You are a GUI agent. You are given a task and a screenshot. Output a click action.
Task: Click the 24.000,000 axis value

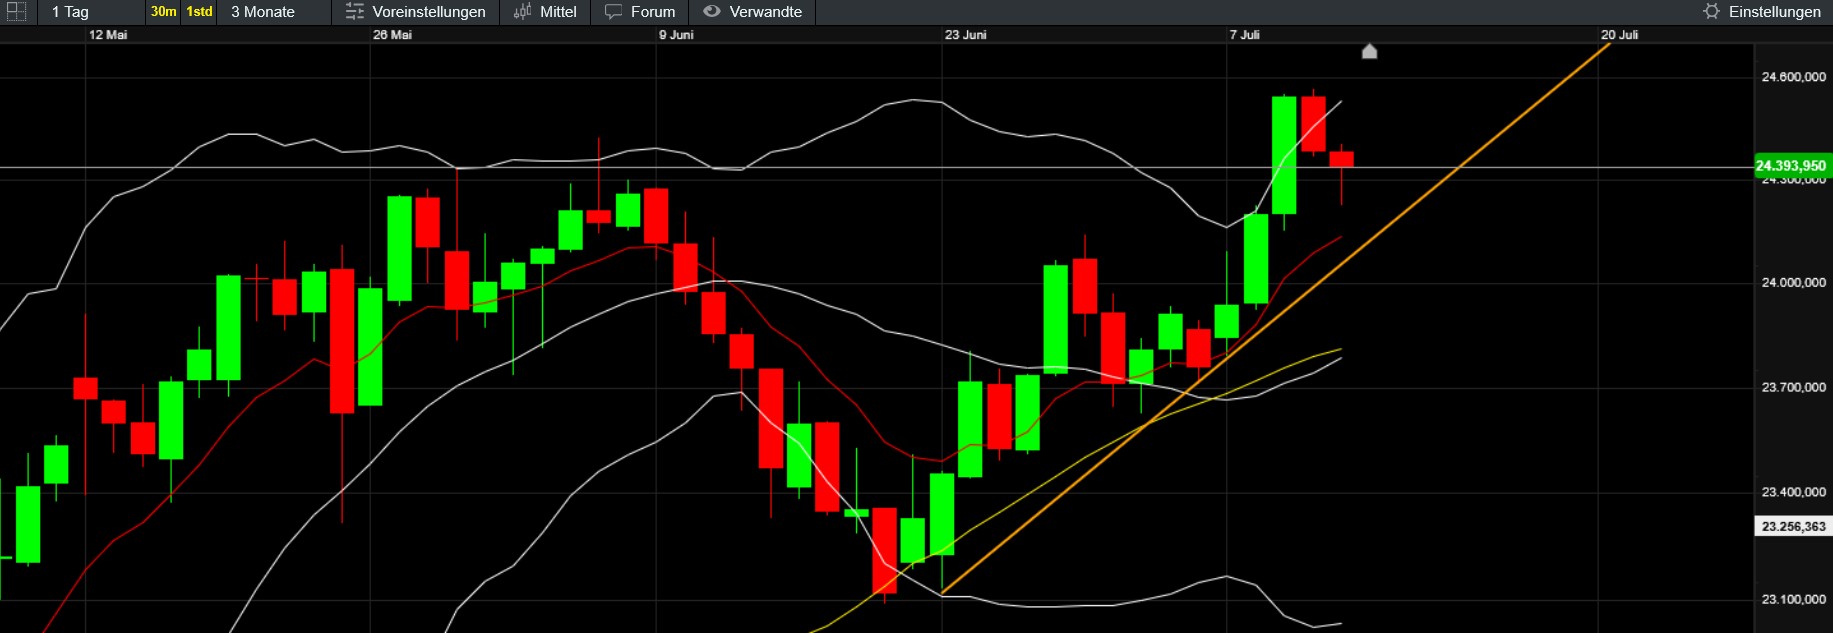(1793, 283)
